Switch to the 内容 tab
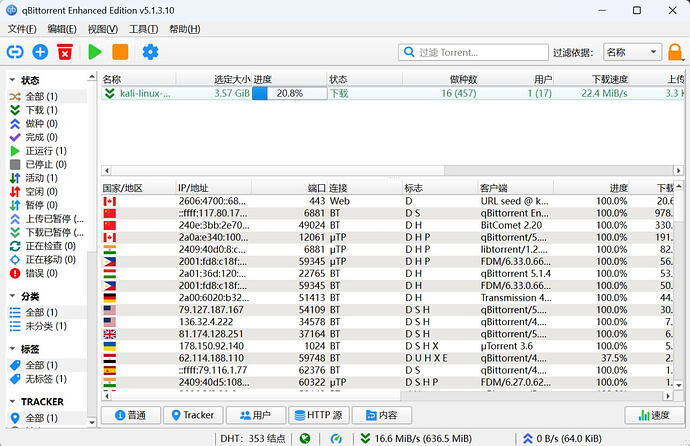This screenshot has height=446, width=690. [x=382, y=415]
